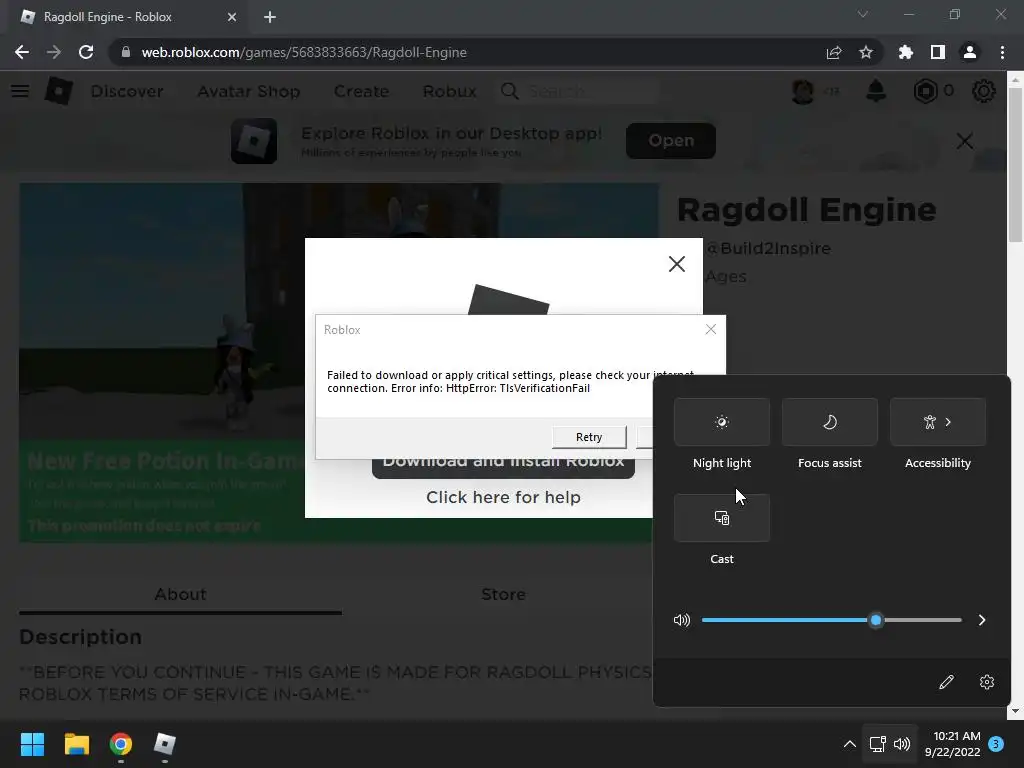The width and height of the screenshot is (1024, 768).
Task: Open the @Build2Inspire creator link
Action: [x=768, y=248]
